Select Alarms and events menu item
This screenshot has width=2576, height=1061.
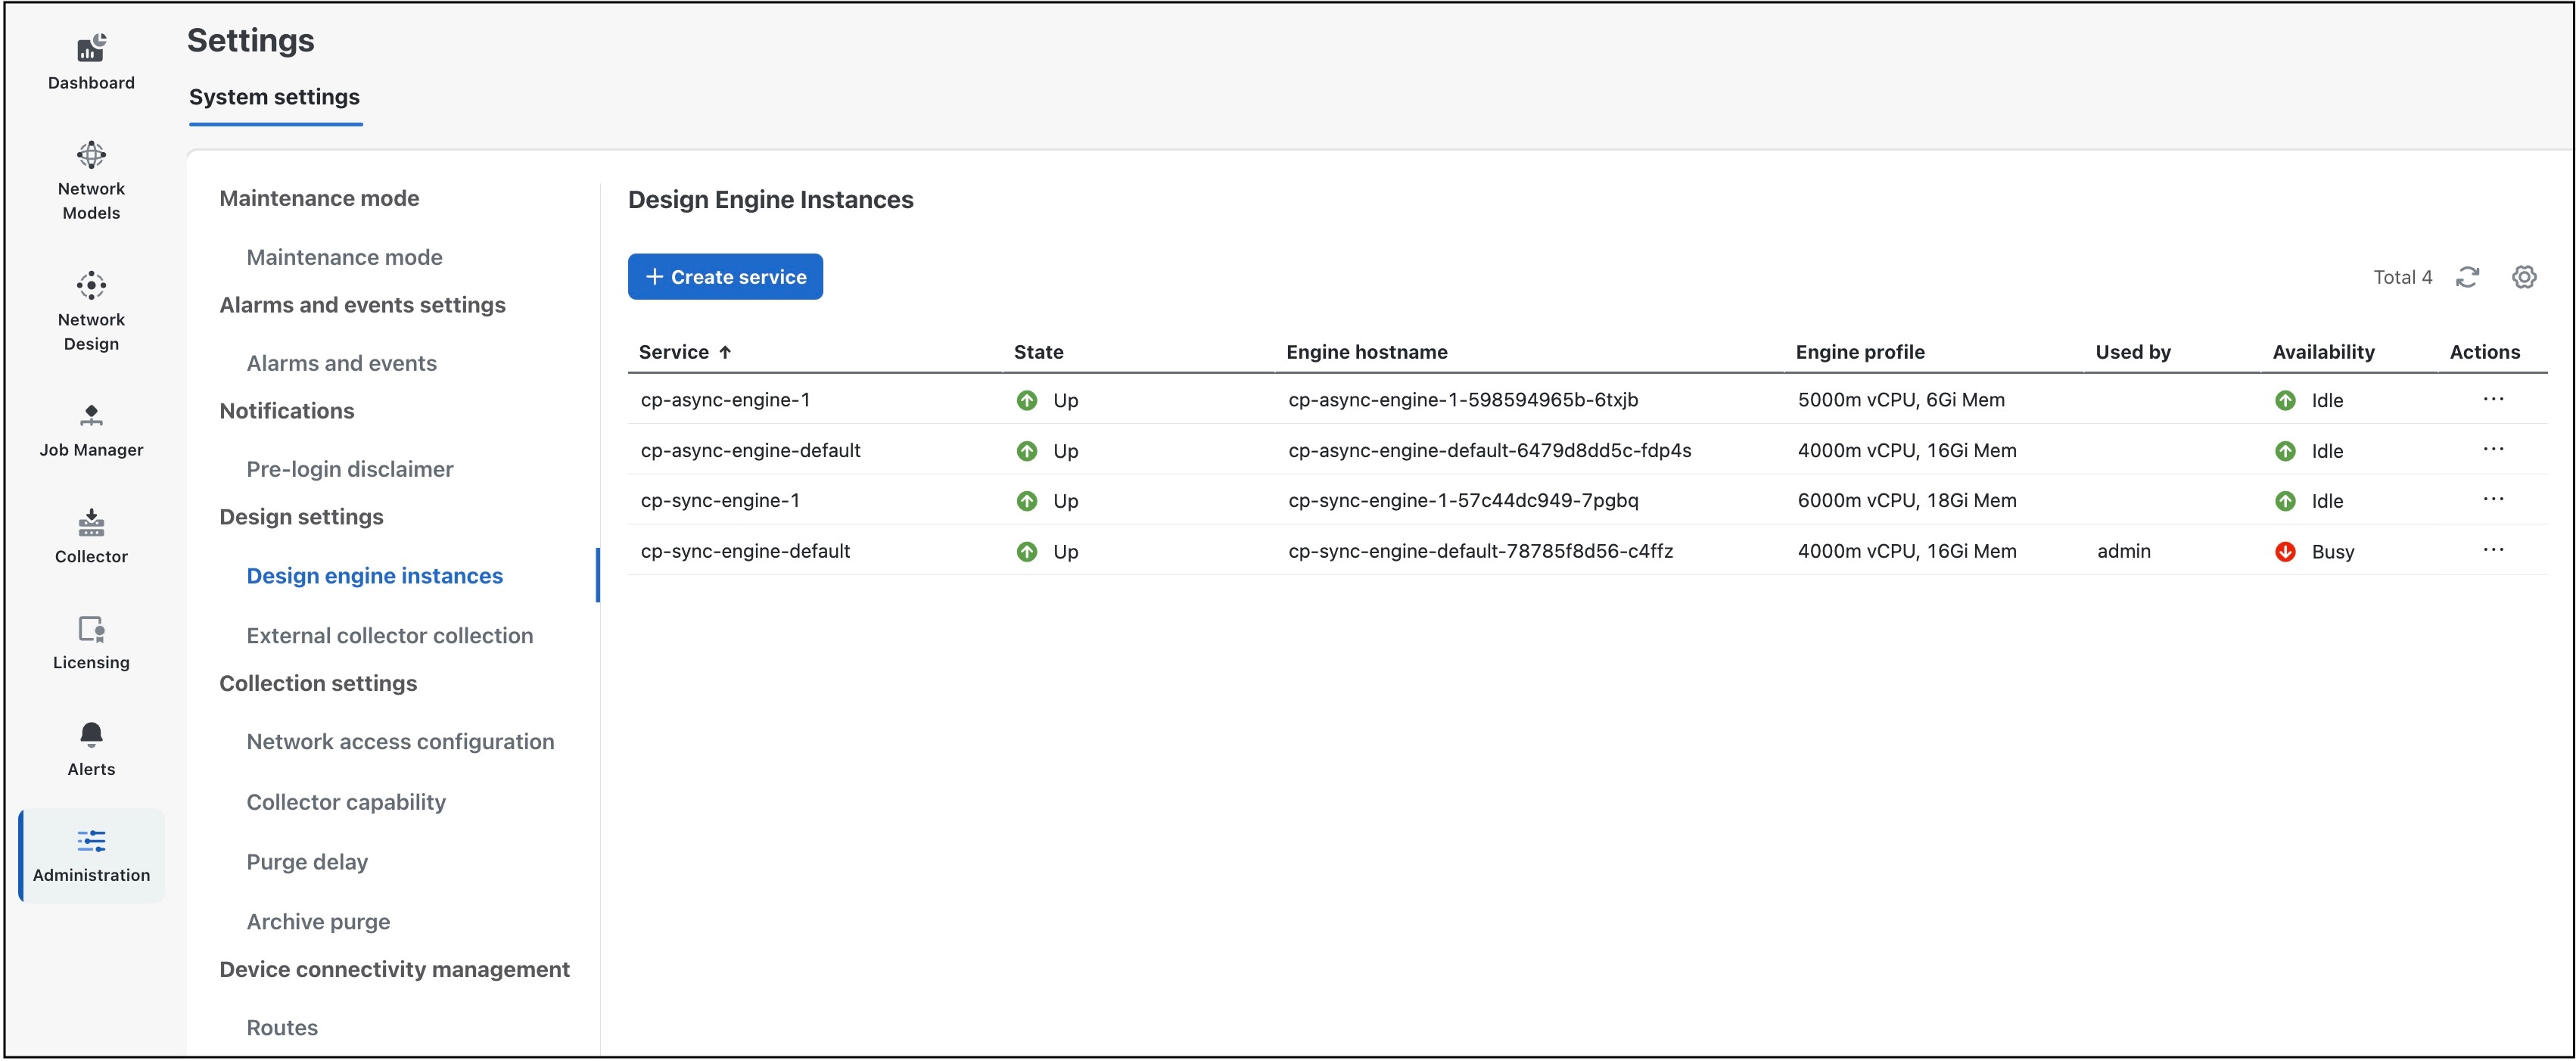pos(341,363)
